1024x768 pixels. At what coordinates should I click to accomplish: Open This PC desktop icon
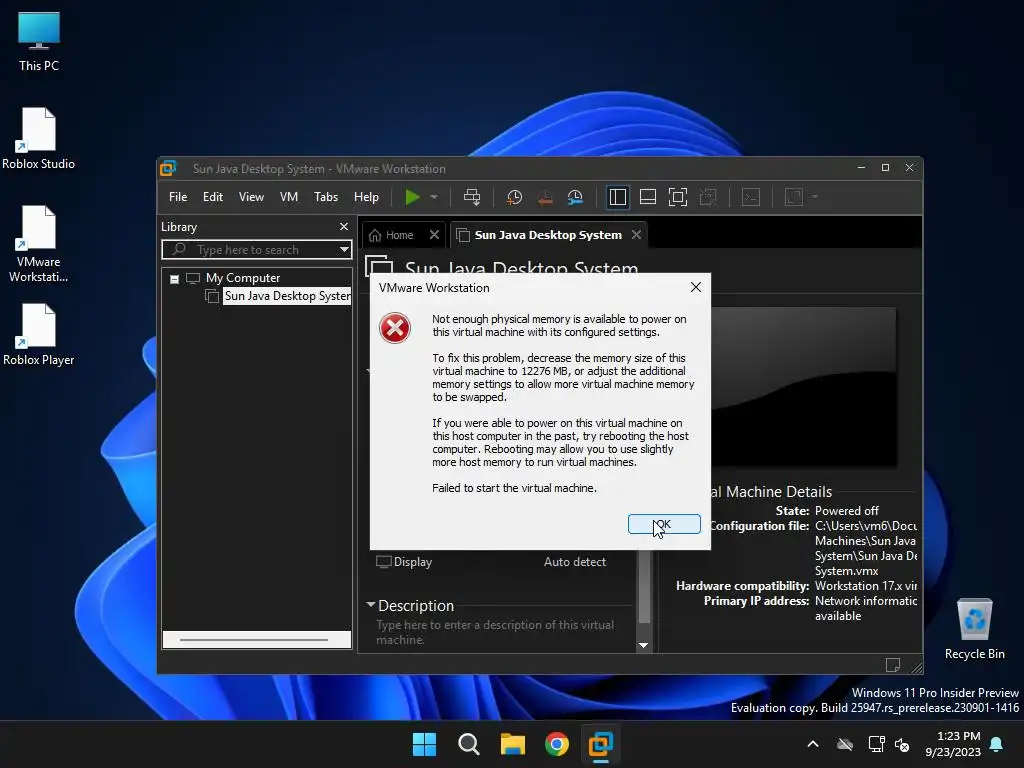[x=39, y=41]
